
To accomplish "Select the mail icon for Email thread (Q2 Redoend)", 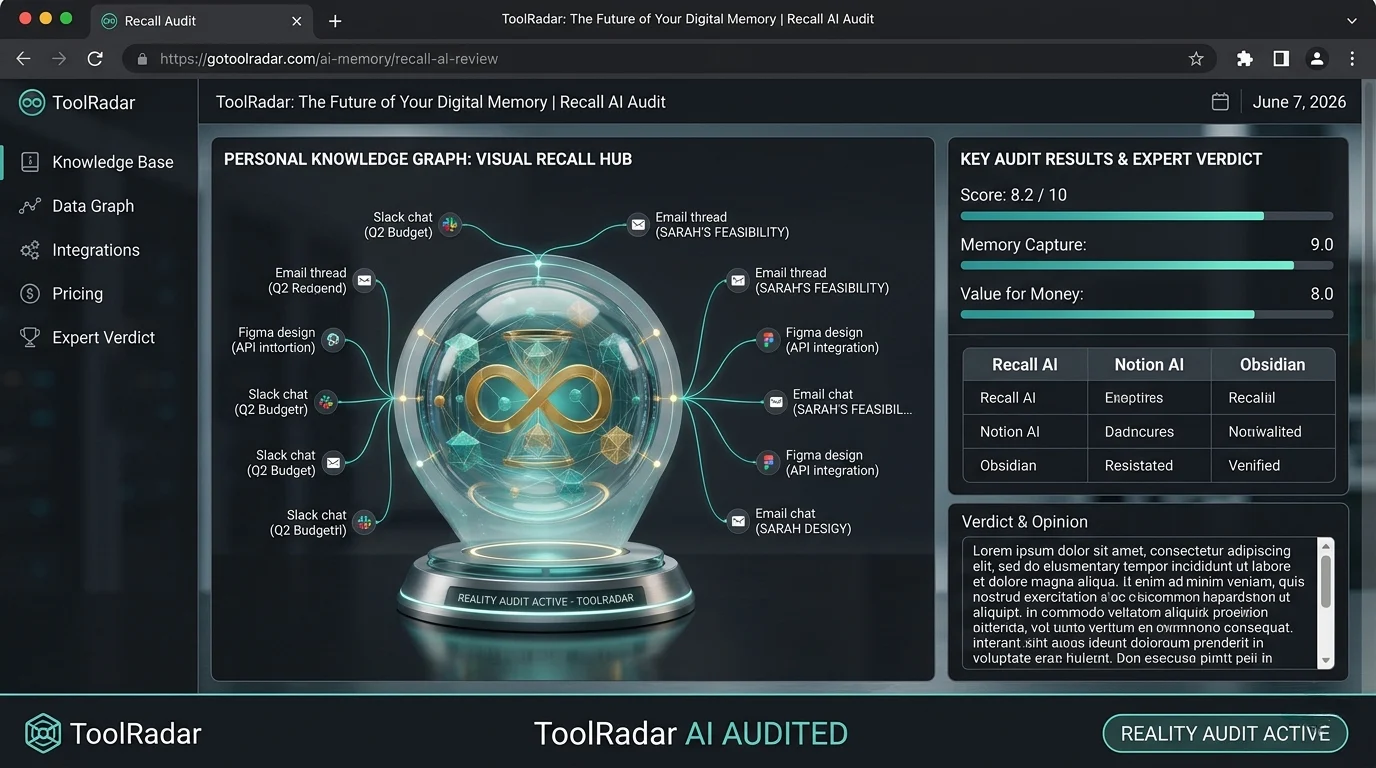I will pyautogui.click(x=364, y=281).
